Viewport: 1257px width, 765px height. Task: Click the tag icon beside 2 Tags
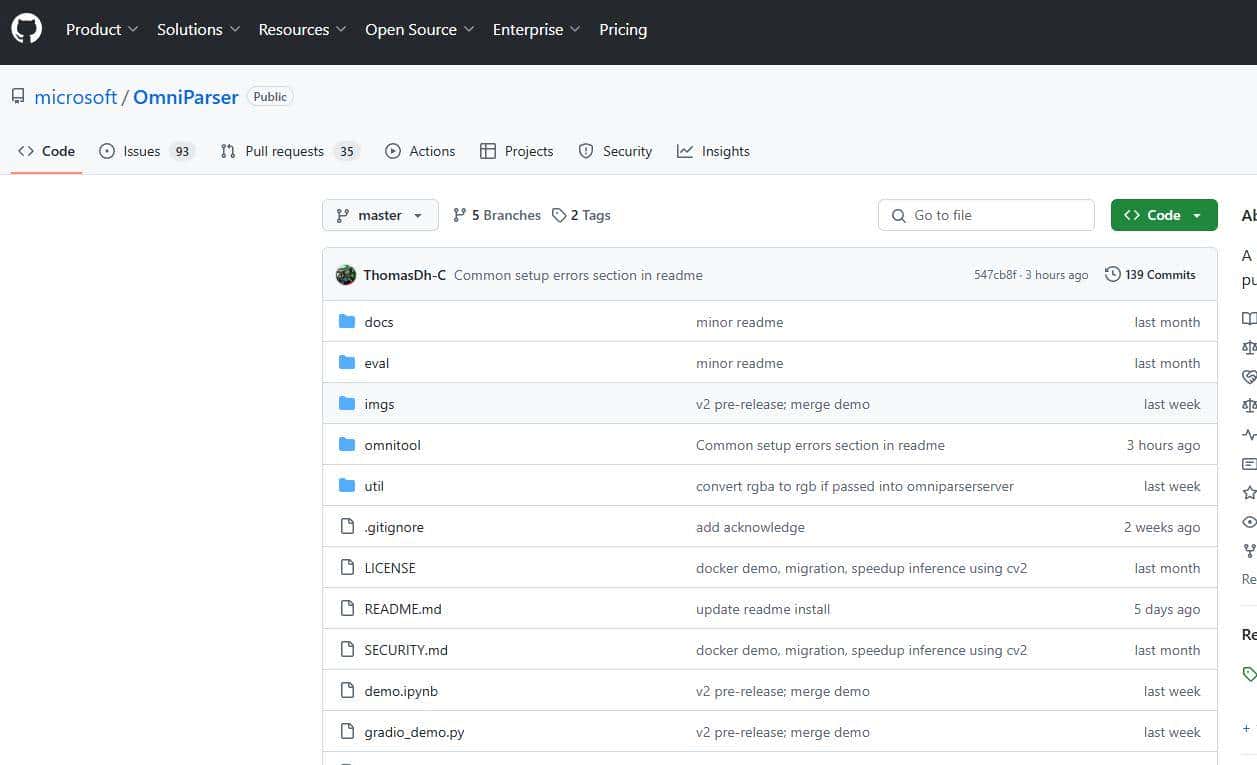[x=557, y=214]
